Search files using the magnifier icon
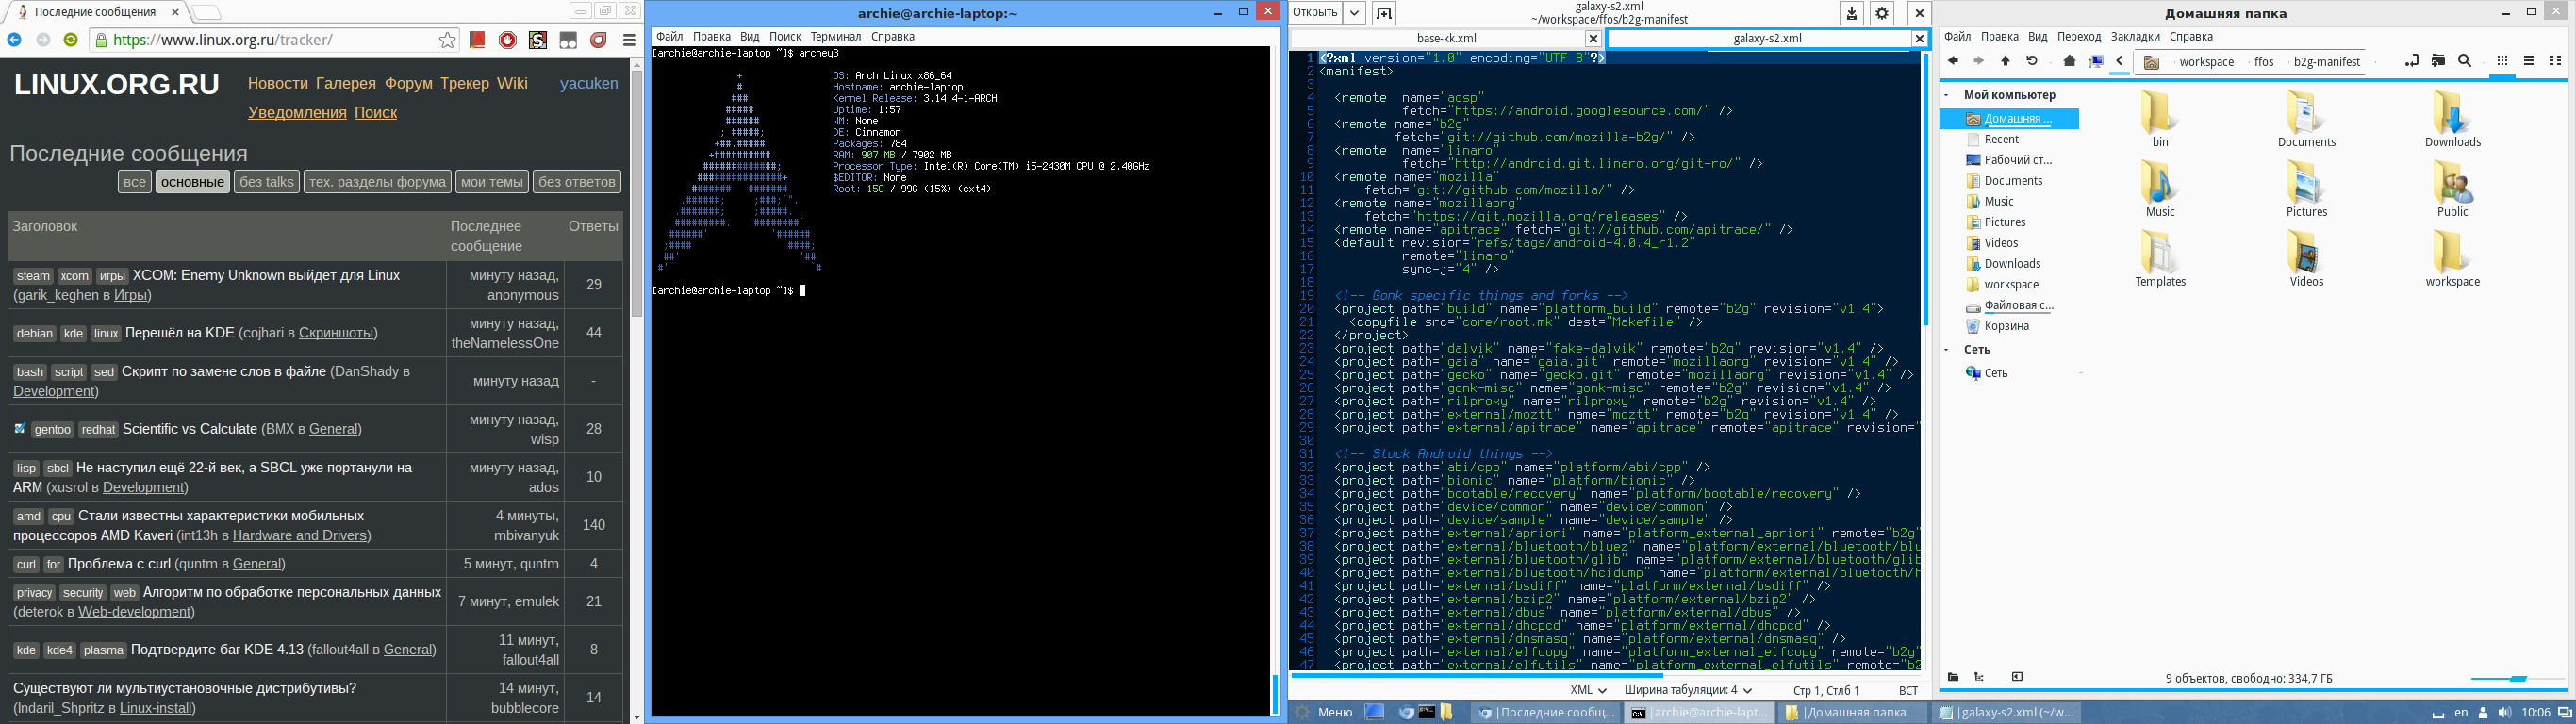Image resolution: width=2576 pixels, height=724 pixels. (2465, 61)
